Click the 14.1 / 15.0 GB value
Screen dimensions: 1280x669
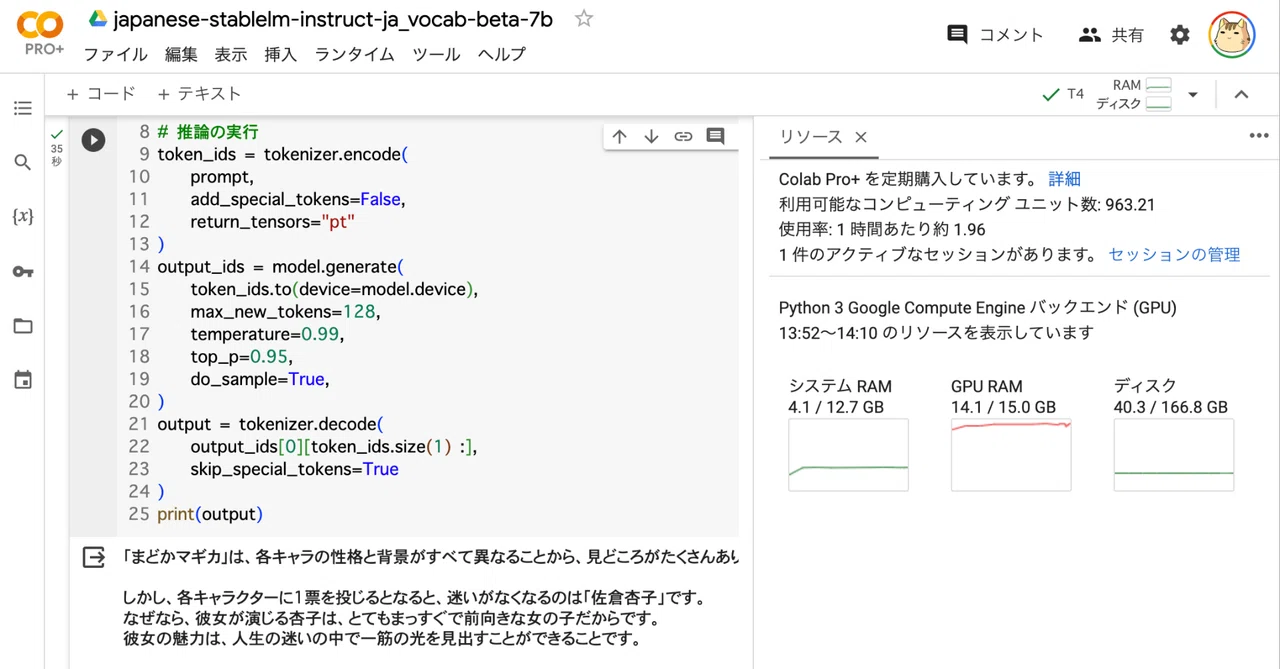tap(1003, 407)
